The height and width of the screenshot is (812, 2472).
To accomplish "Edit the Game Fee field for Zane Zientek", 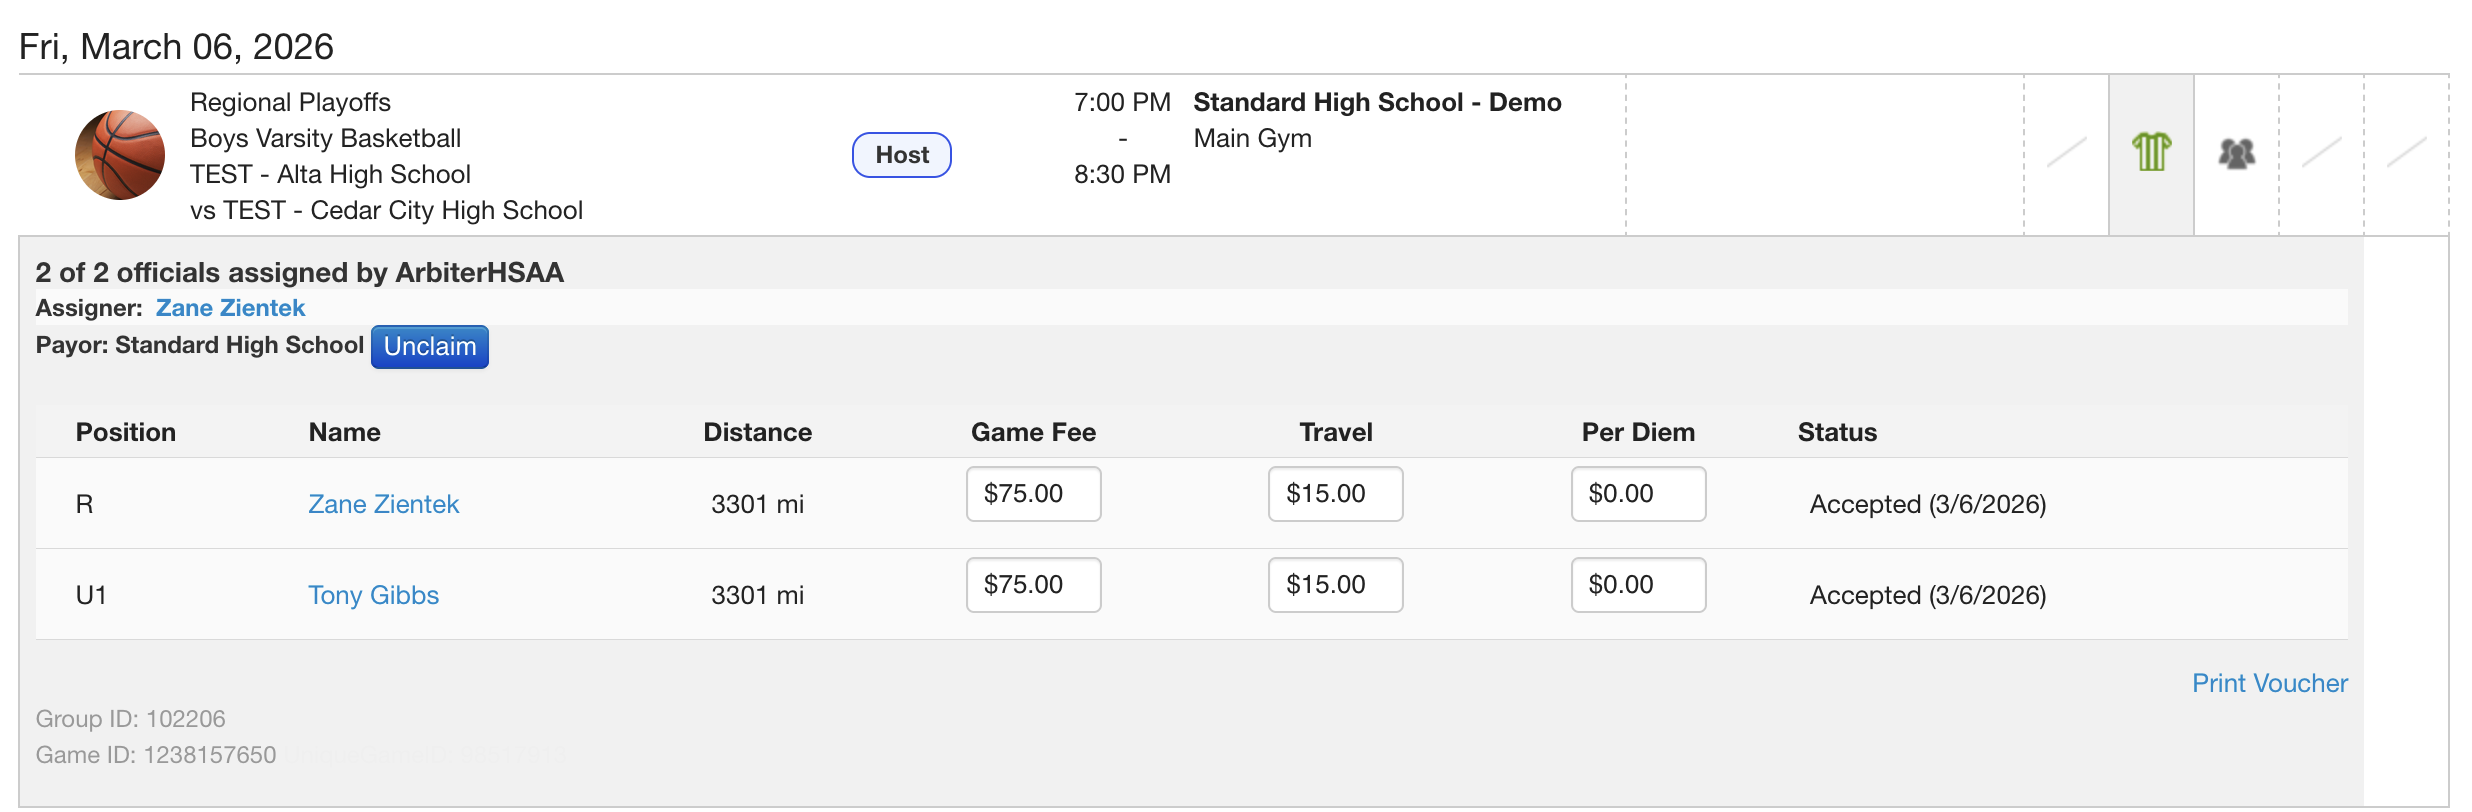I will (1034, 494).
